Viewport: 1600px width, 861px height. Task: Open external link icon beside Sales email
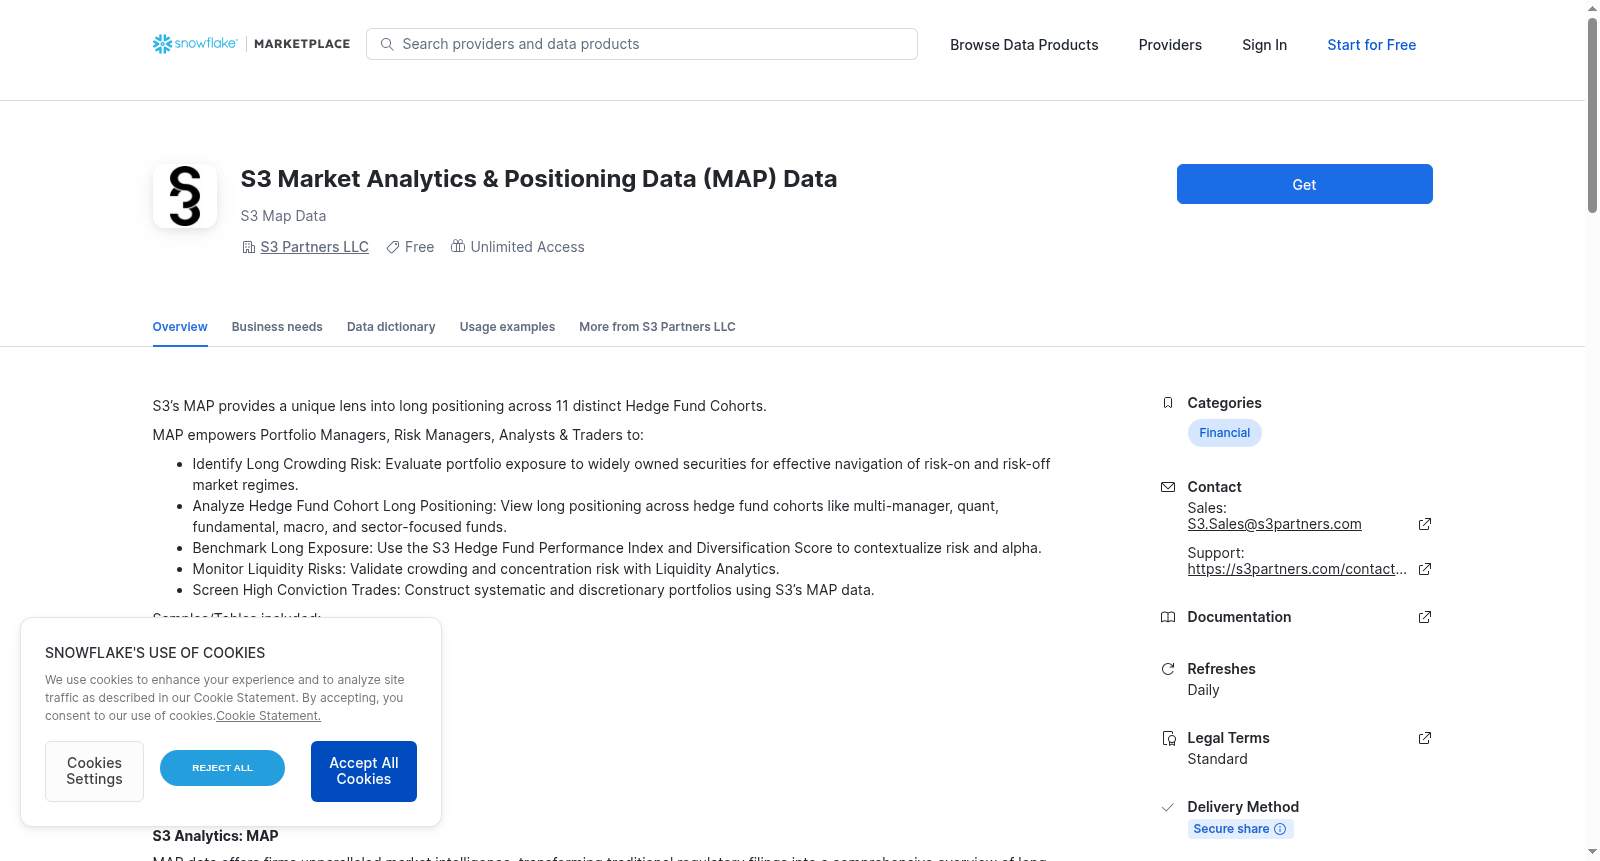[x=1425, y=524]
